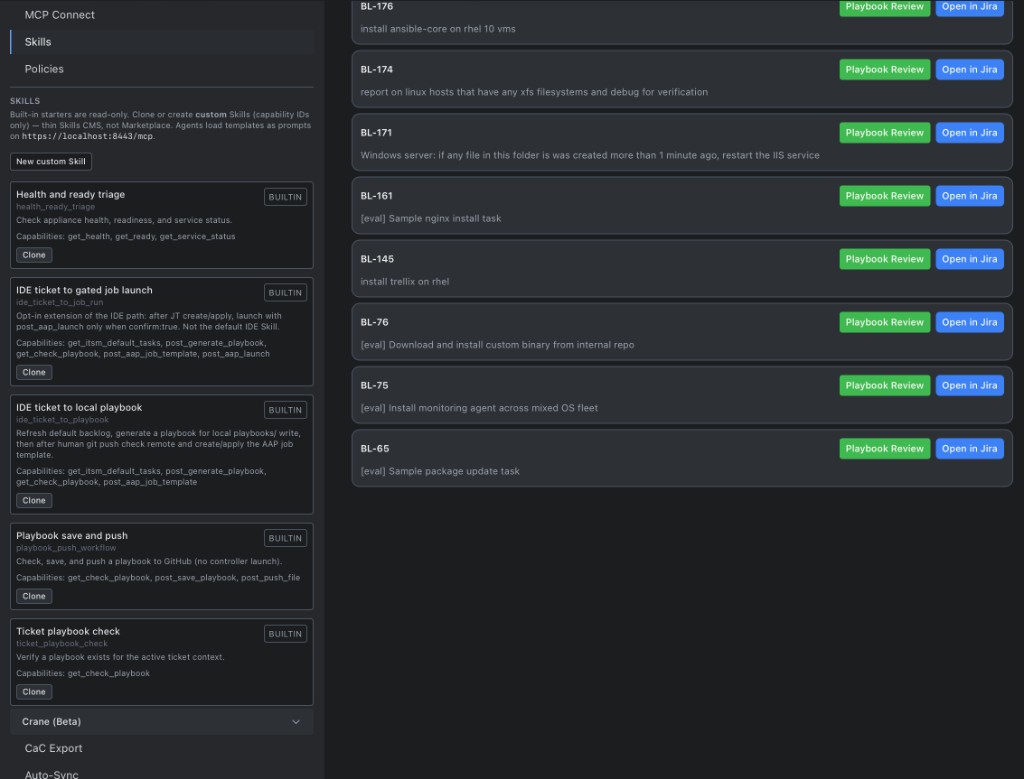Collapse the Crane (Beta) section chevron
The height and width of the screenshot is (779, 1024).
(x=296, y=722)
